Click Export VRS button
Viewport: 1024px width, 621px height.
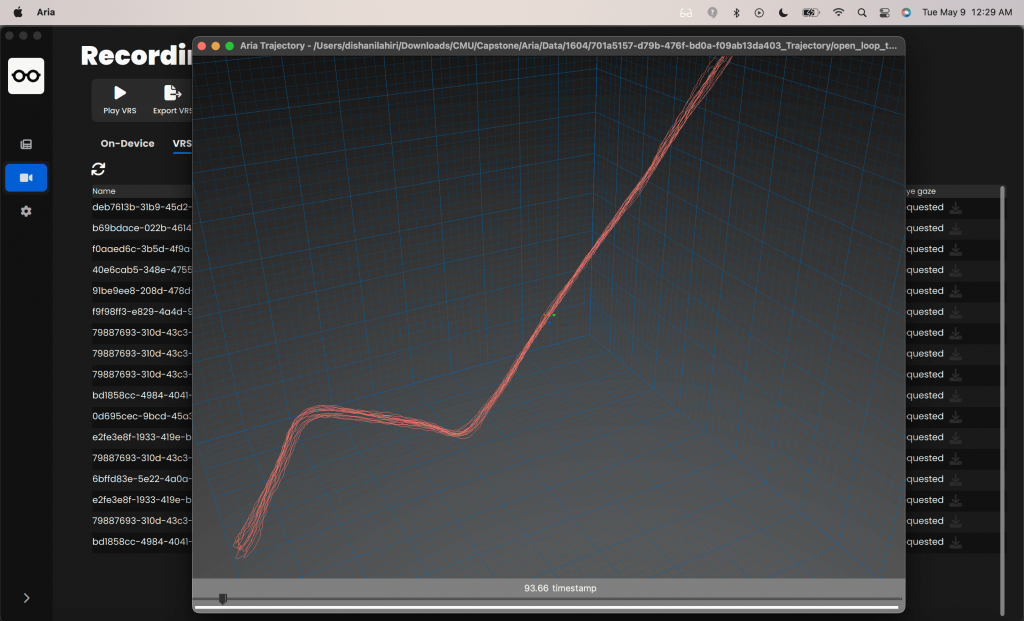[x=172, y=100]
